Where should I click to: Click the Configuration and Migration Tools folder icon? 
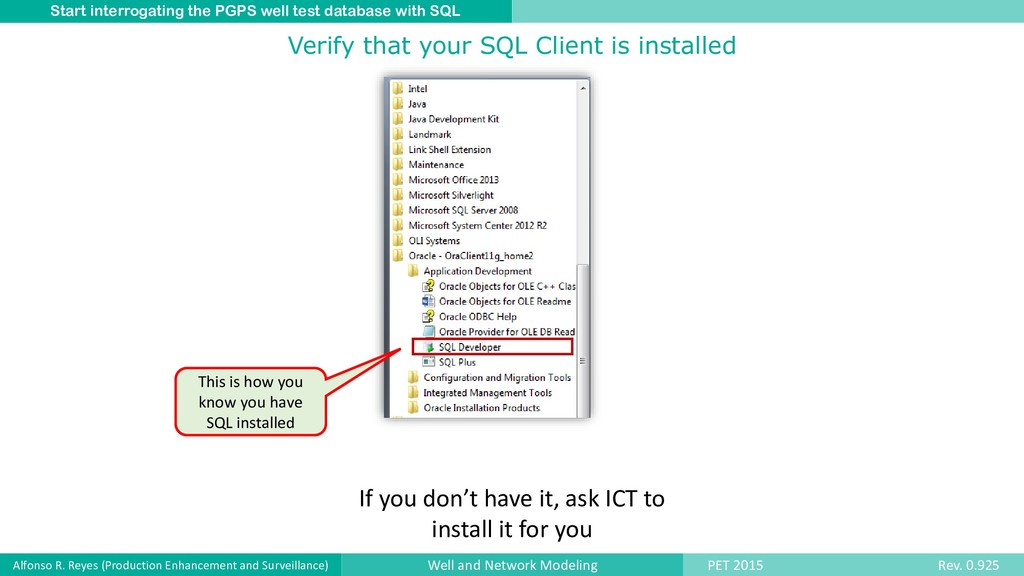(413, 377)
